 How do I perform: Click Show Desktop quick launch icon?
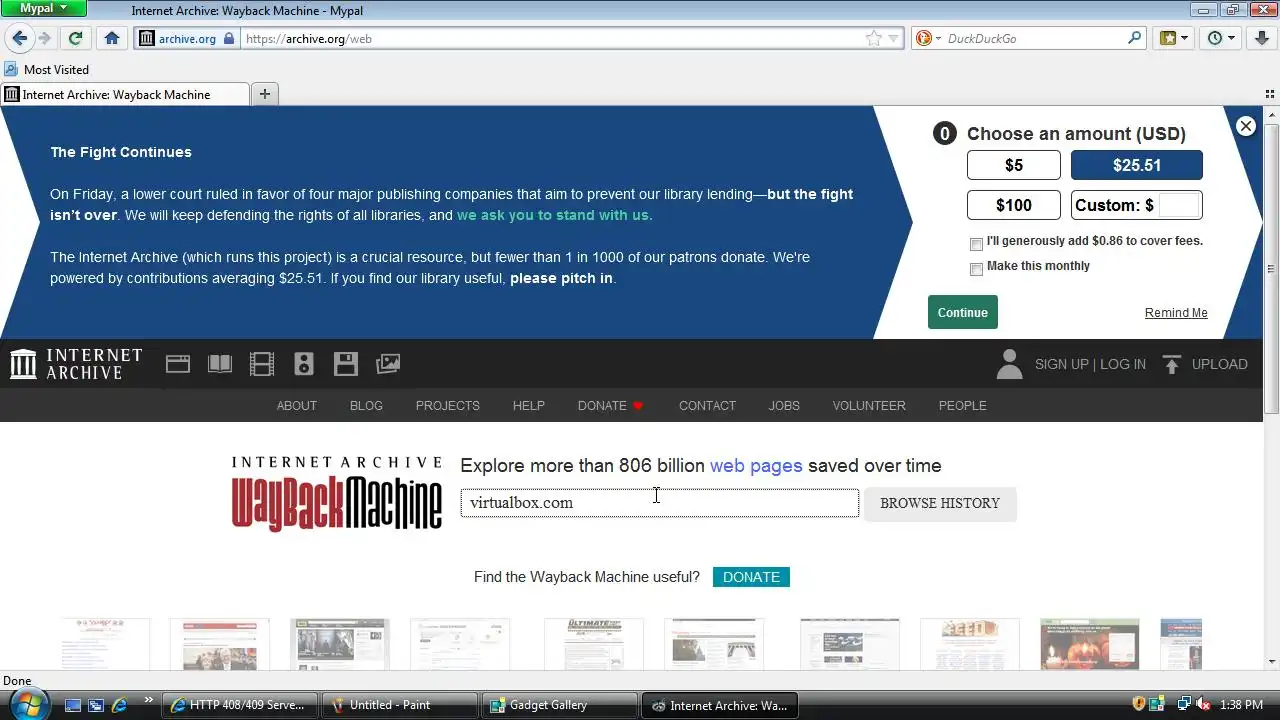coord(72,705)
